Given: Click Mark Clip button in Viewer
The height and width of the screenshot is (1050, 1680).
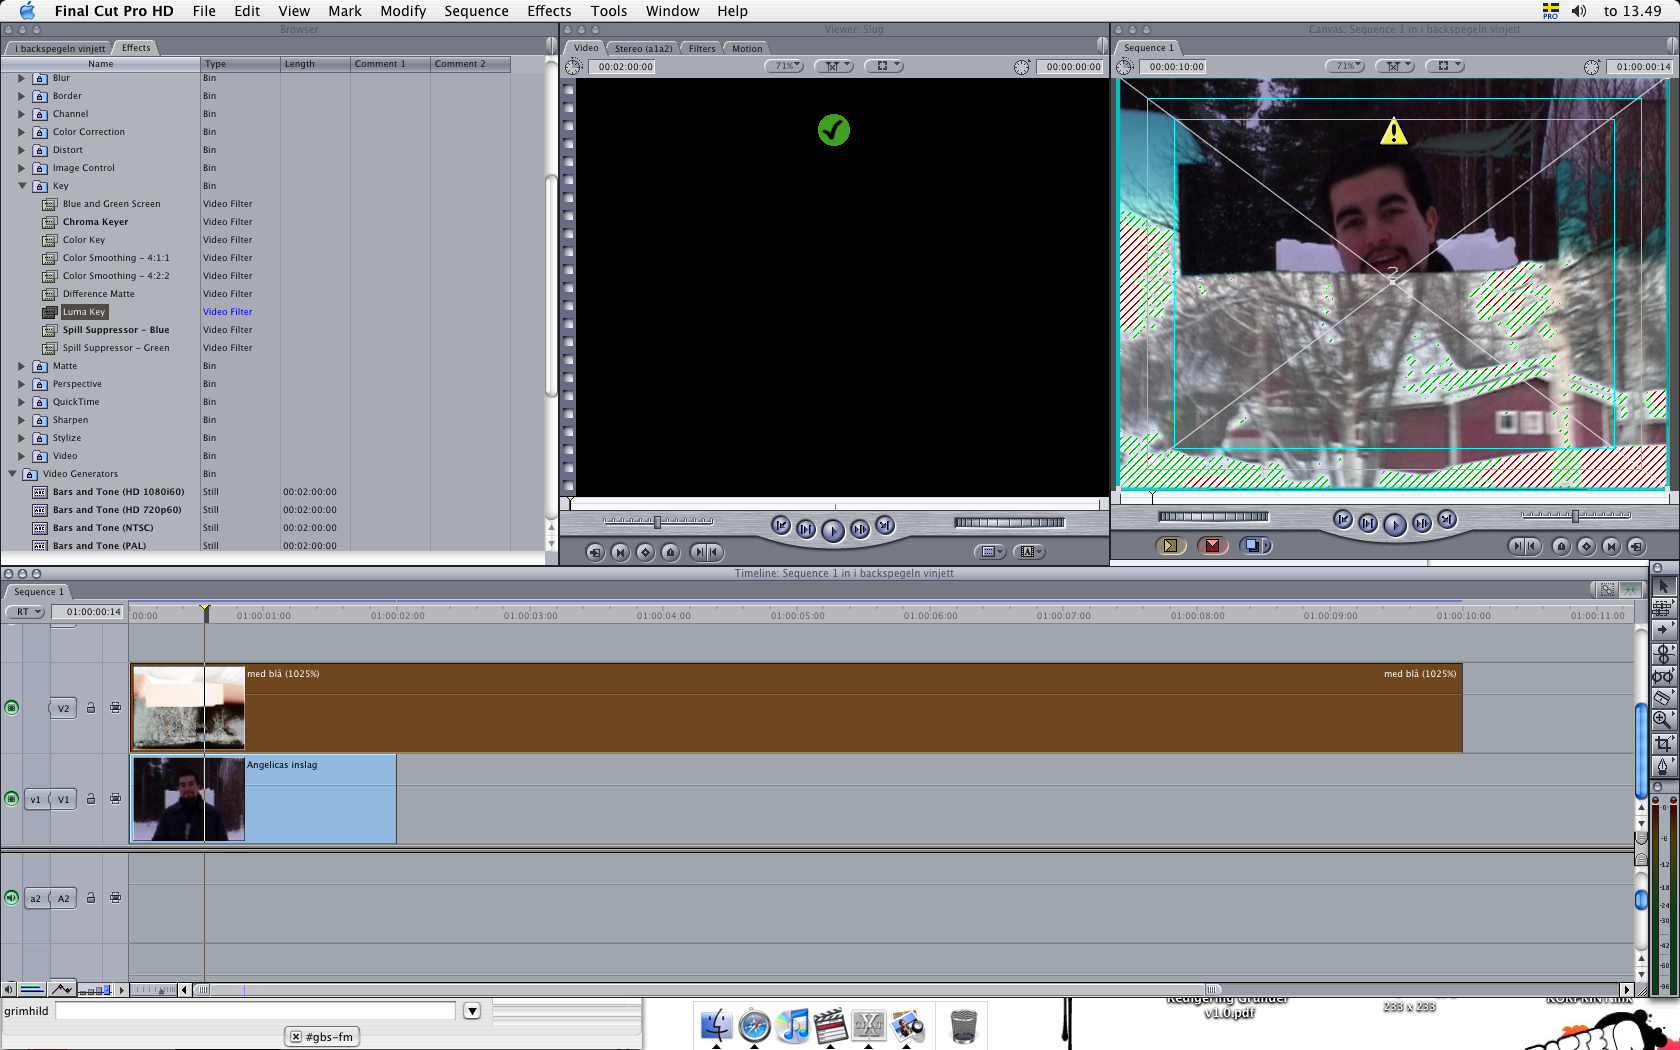Looking at the screenshot, I should [x=620, y=552].
